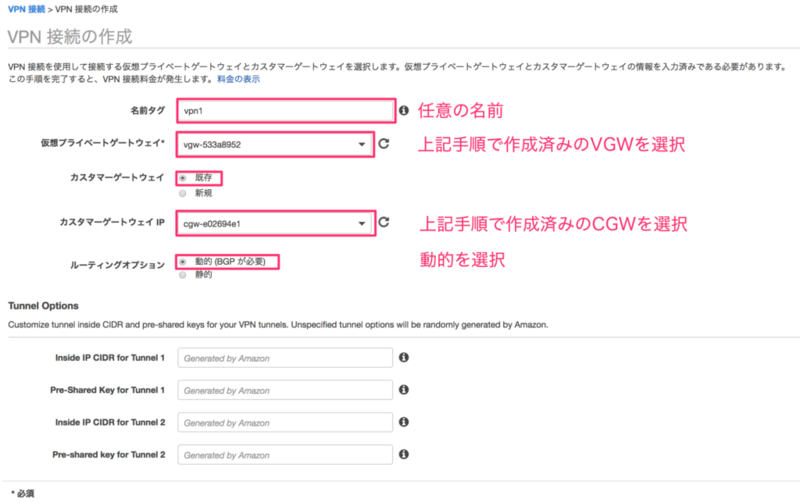
Task: Focus the Inside IP CIDR for Tunnel 2 field
Action: [285, 422]
